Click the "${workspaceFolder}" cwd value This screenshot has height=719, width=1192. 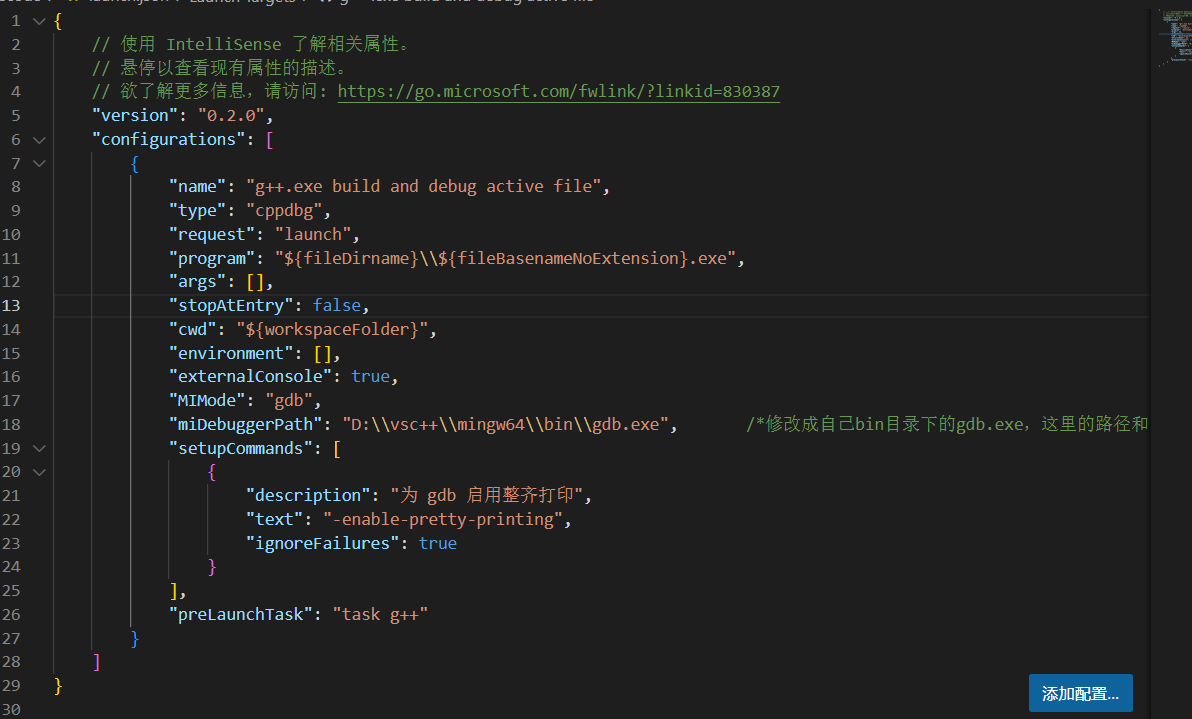coord(332,330)
